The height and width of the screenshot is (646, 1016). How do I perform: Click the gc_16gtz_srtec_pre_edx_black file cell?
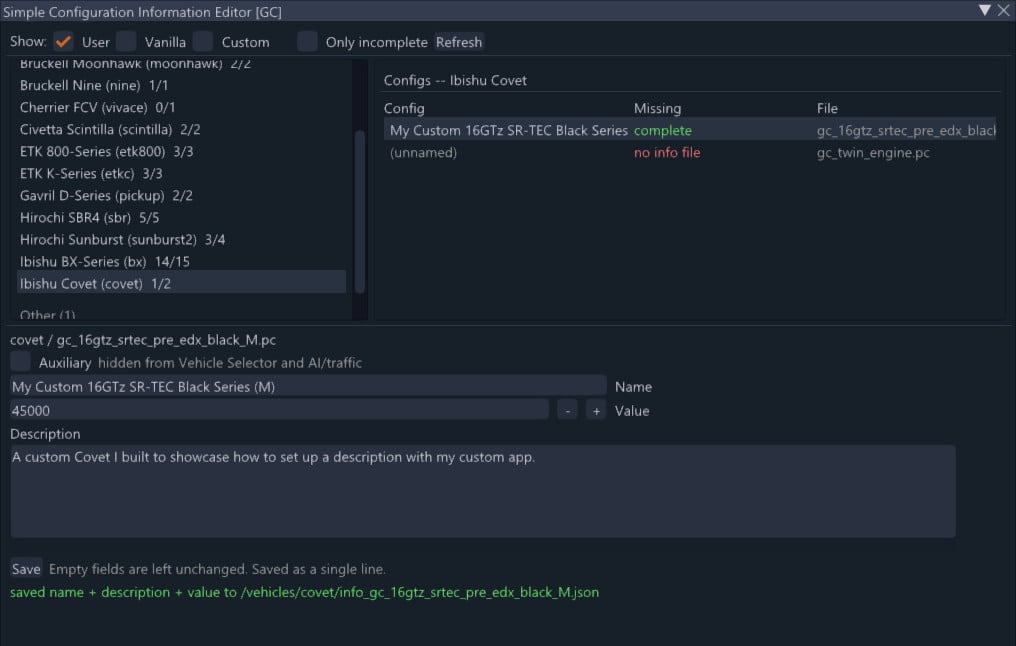pos(906,130)
